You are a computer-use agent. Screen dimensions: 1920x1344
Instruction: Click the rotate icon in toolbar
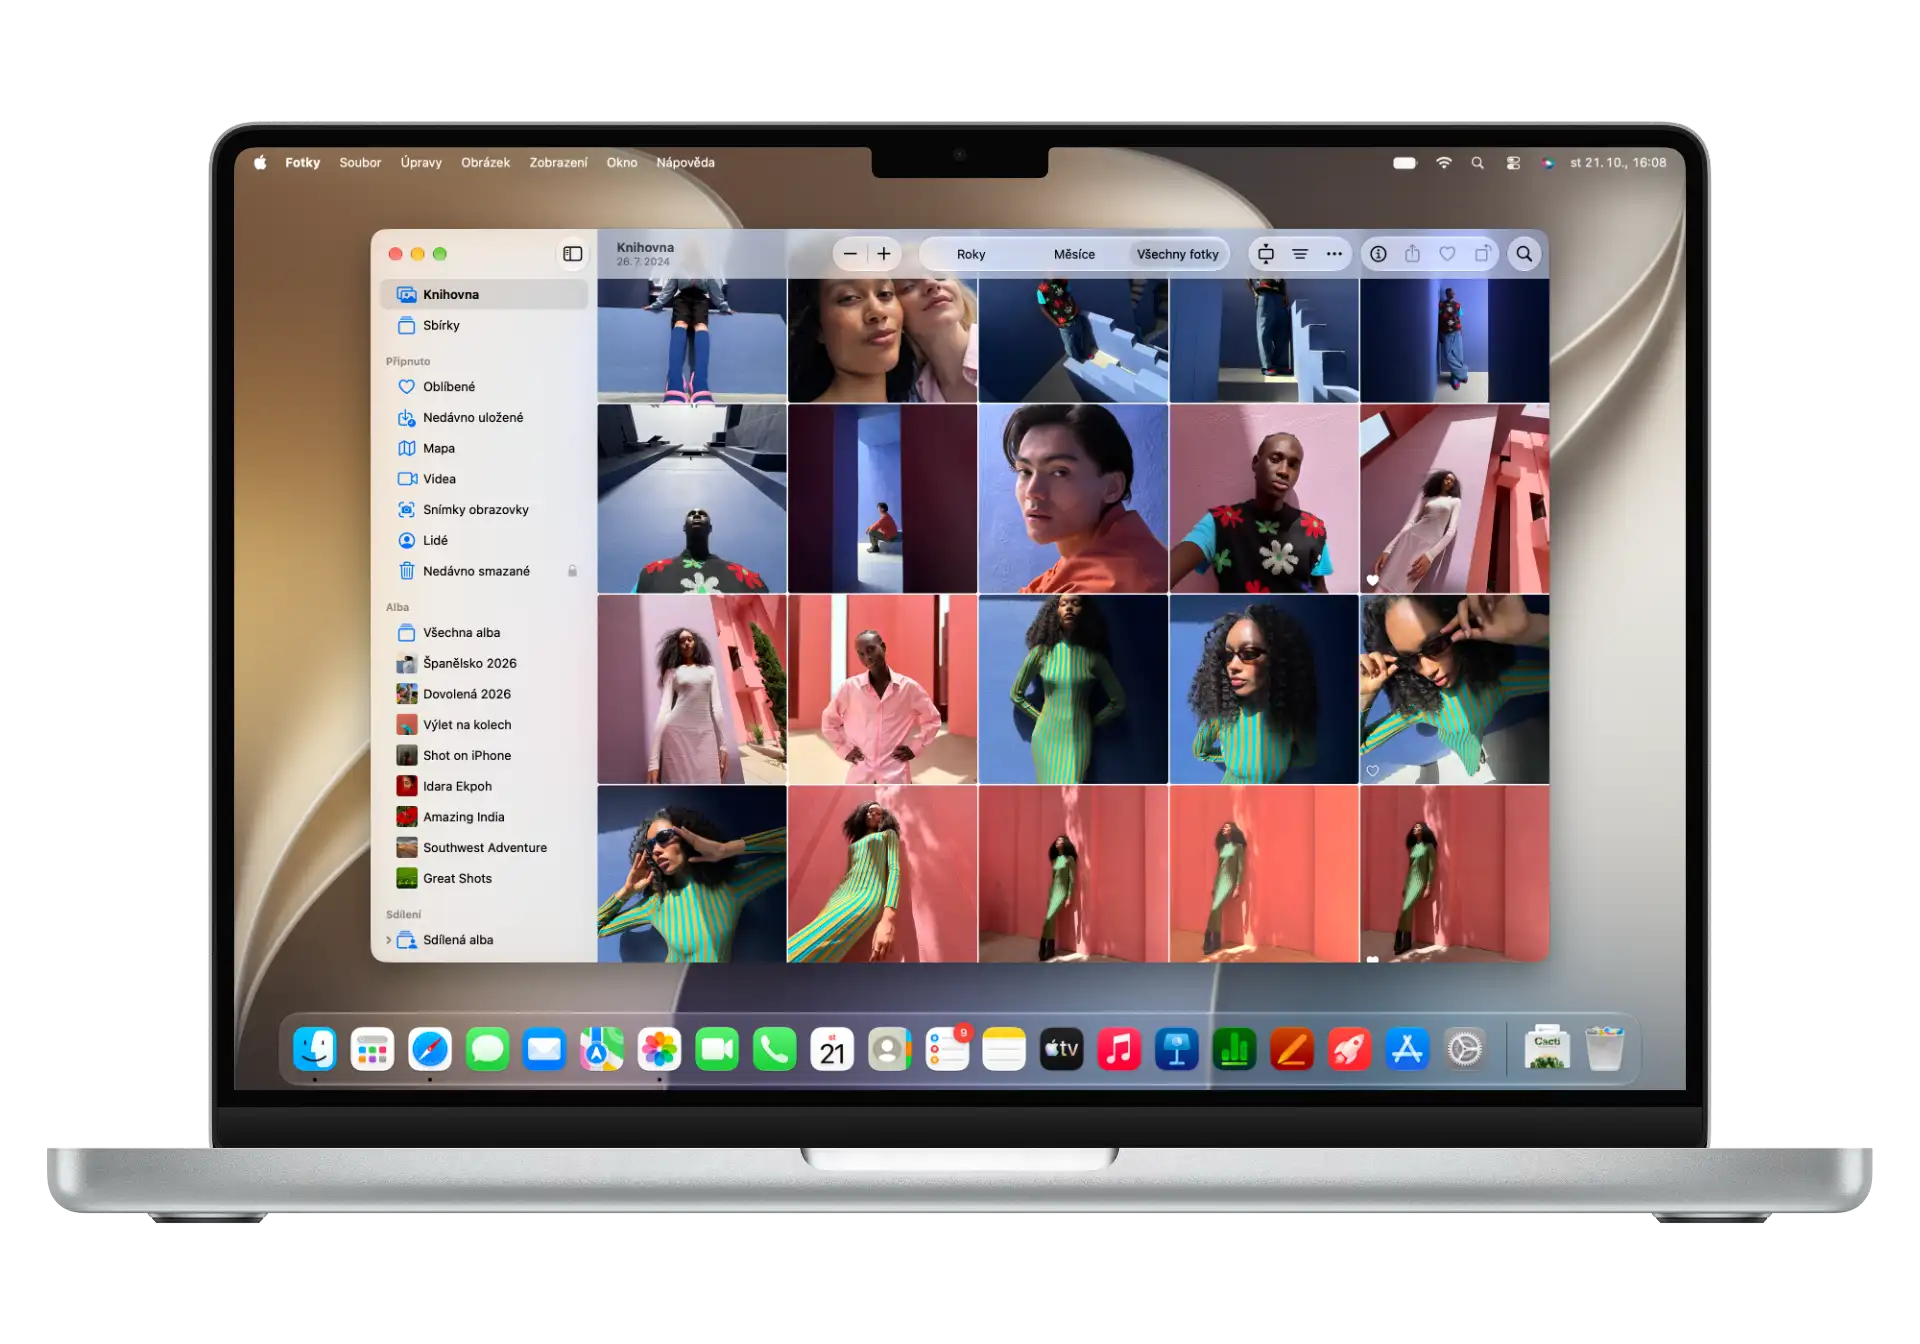pos(1482,254)
